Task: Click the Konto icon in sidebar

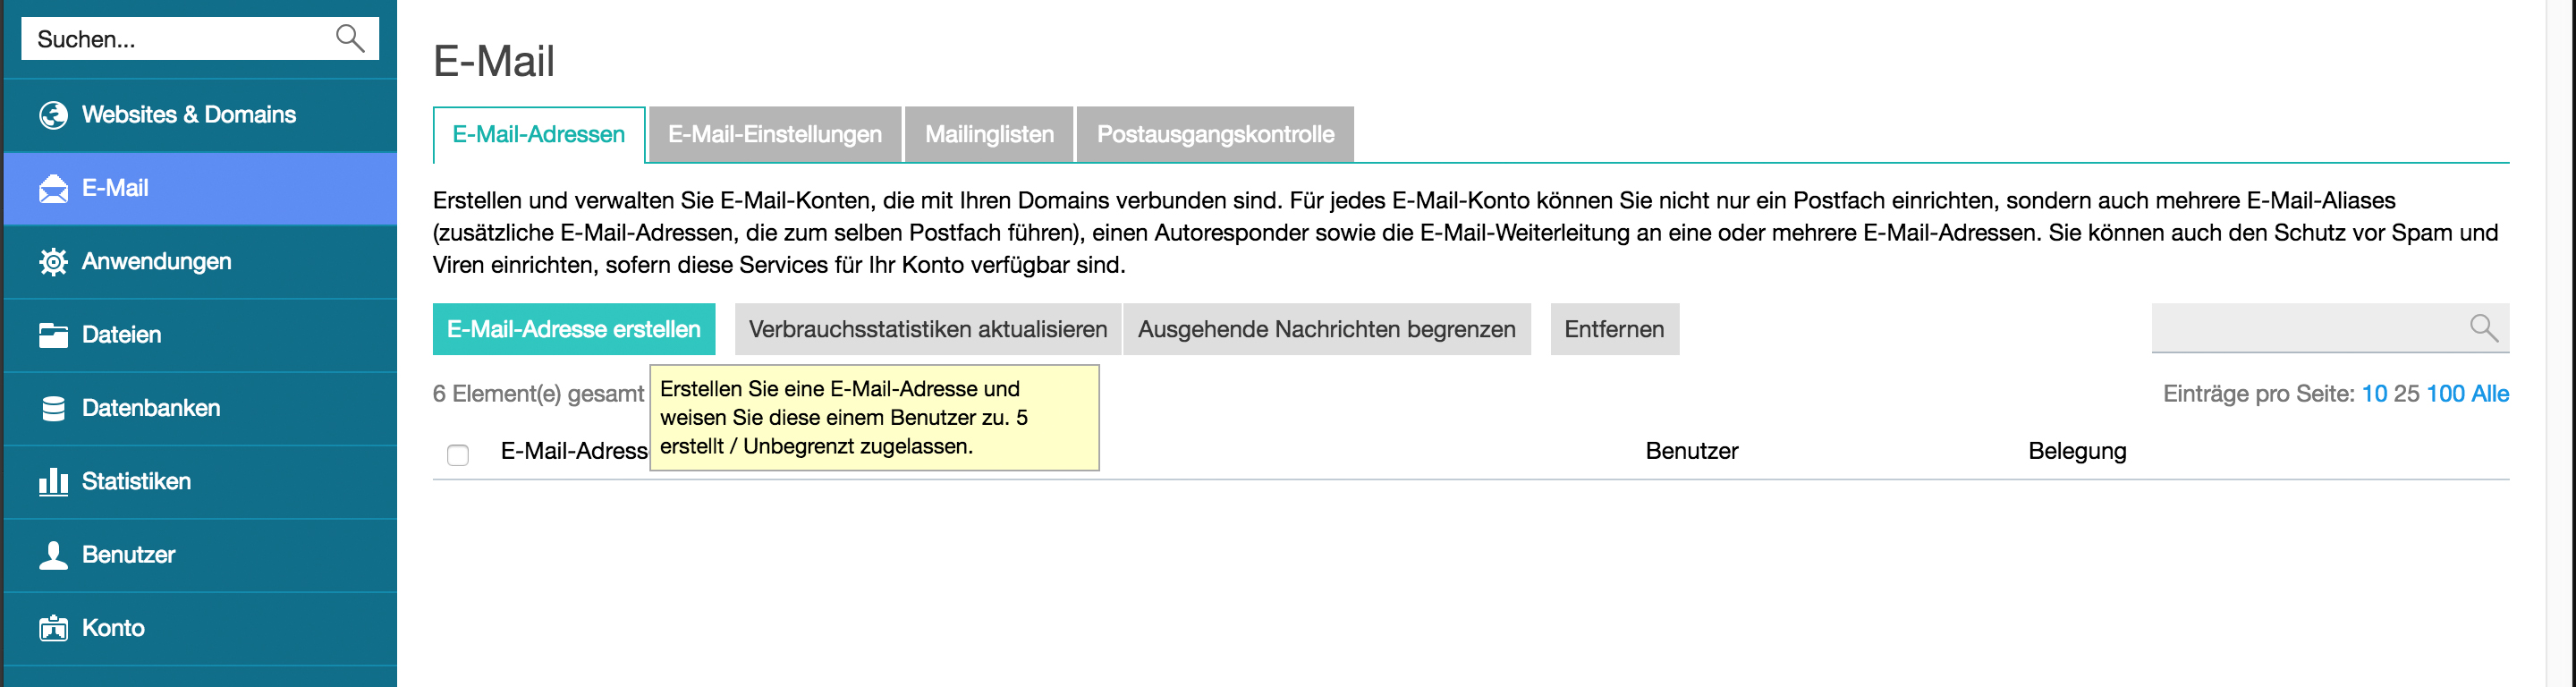Action: (x=53, y=628)
